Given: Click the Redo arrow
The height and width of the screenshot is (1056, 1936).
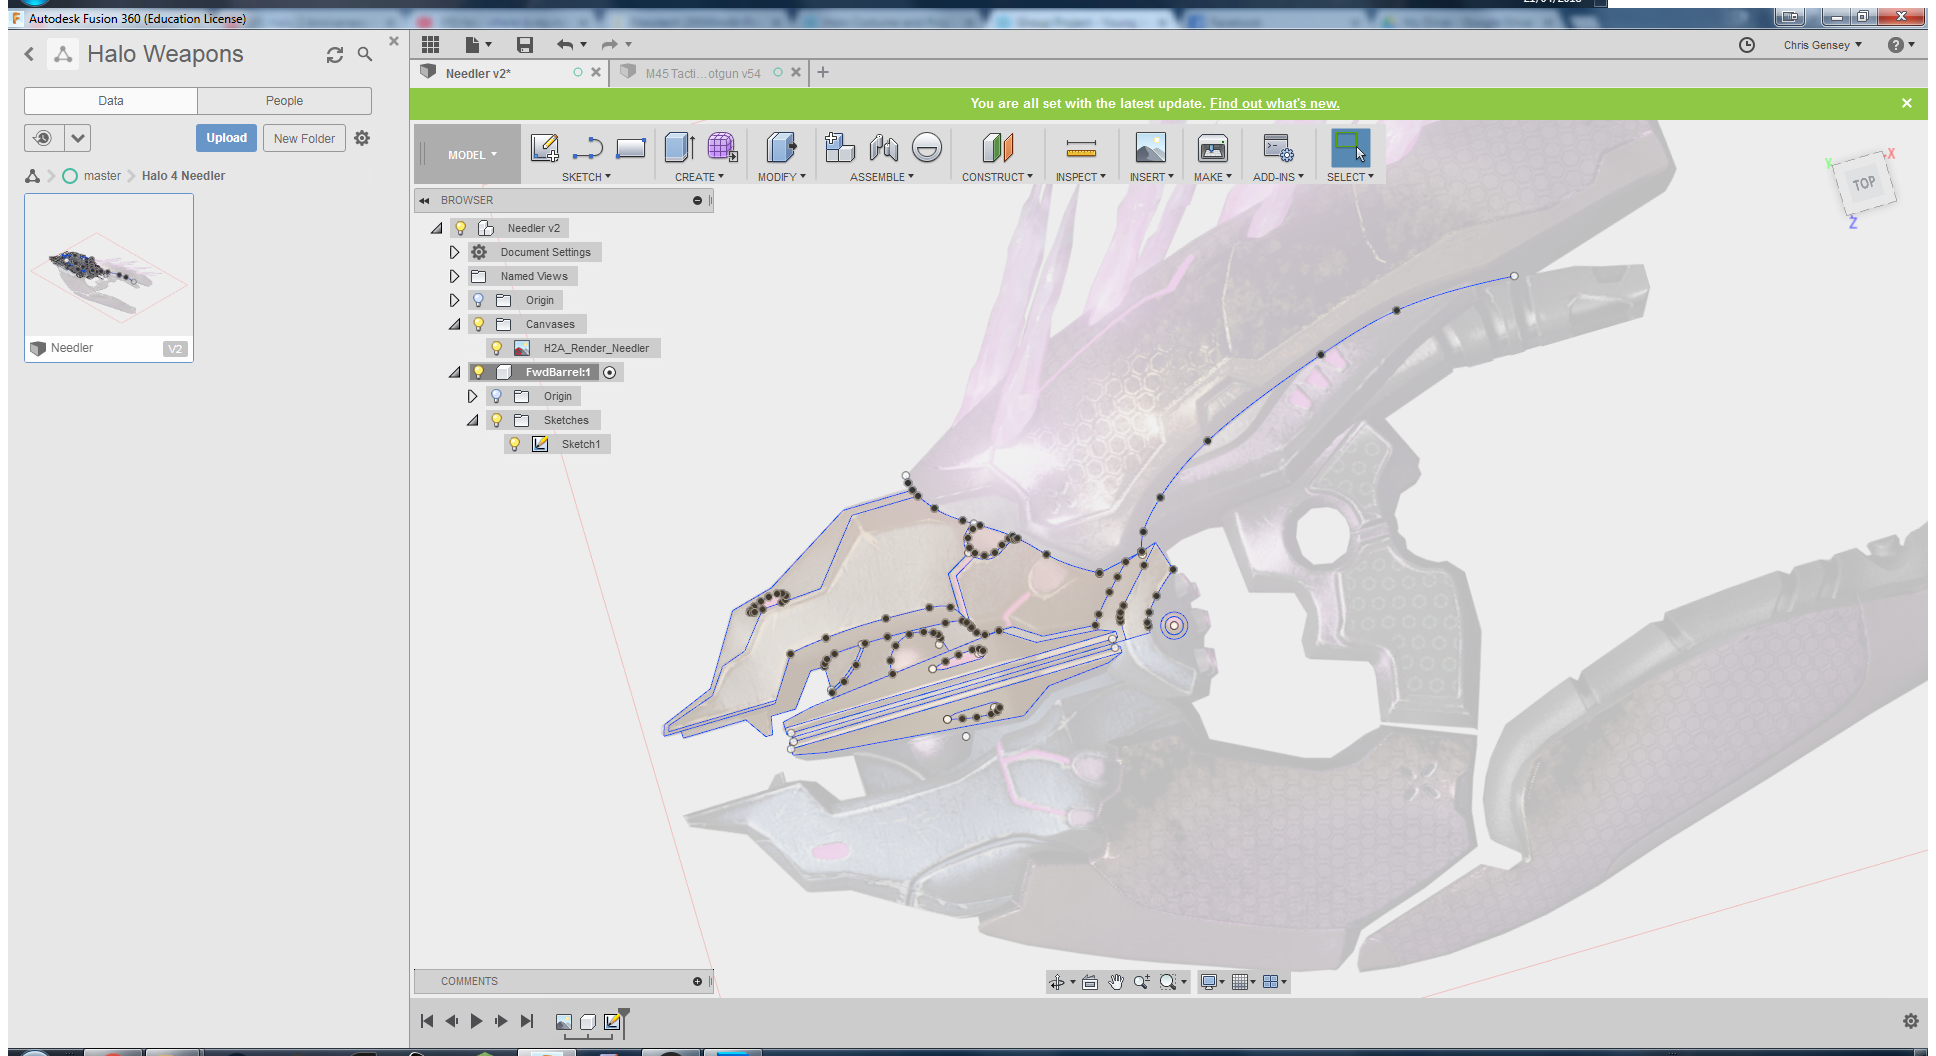Looking at the screenshot, I should point(609,44).
